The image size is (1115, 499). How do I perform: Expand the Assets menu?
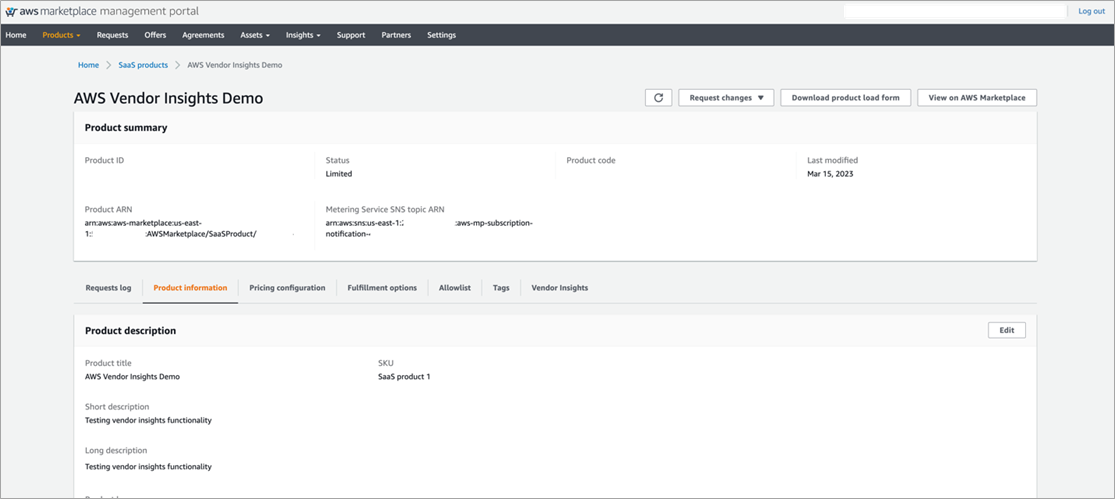255,35
